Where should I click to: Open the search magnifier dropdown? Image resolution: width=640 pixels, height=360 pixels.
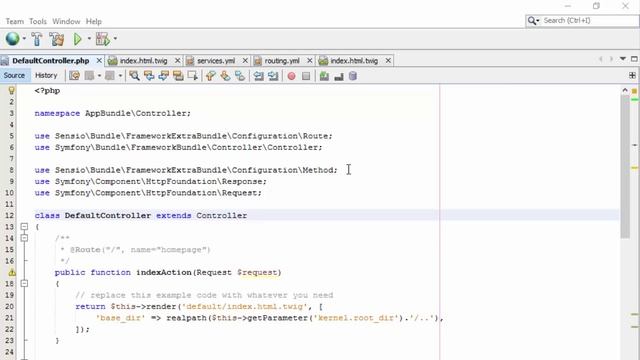pos(533,20)
